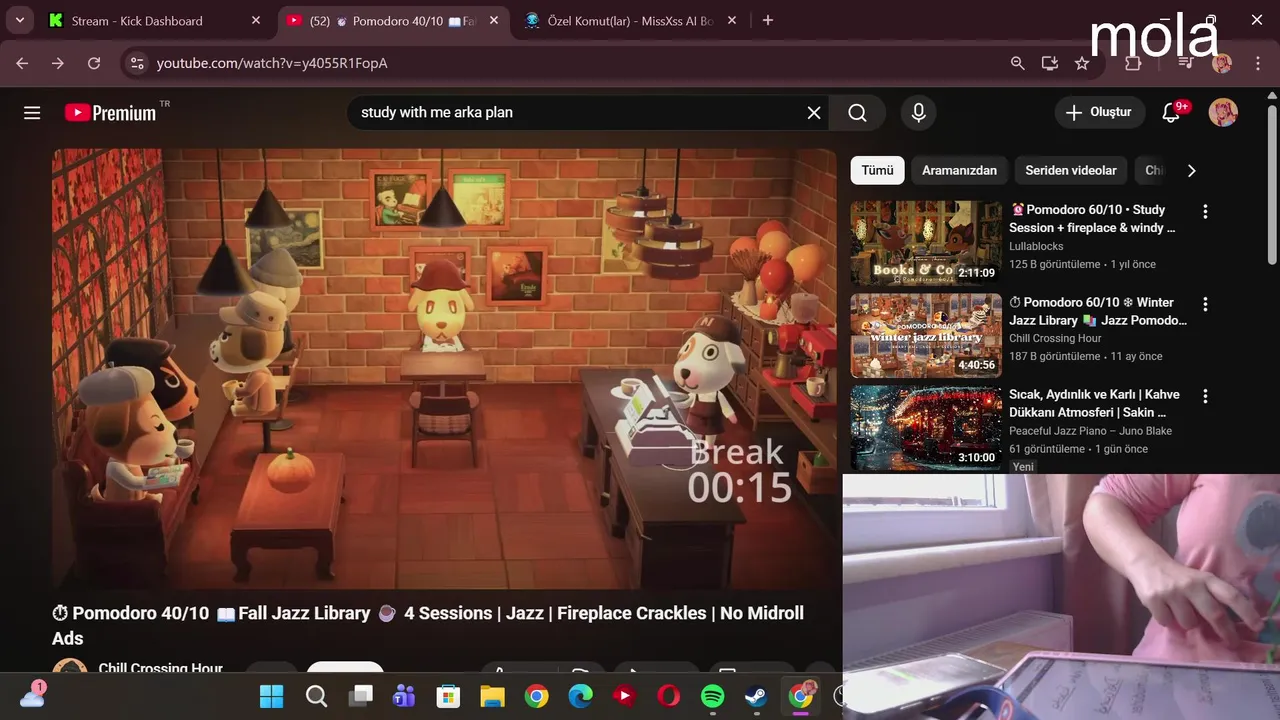1280x720 pixels.
Task: Close the Özel Komut(lar) tab
Action: coord(732,20)
